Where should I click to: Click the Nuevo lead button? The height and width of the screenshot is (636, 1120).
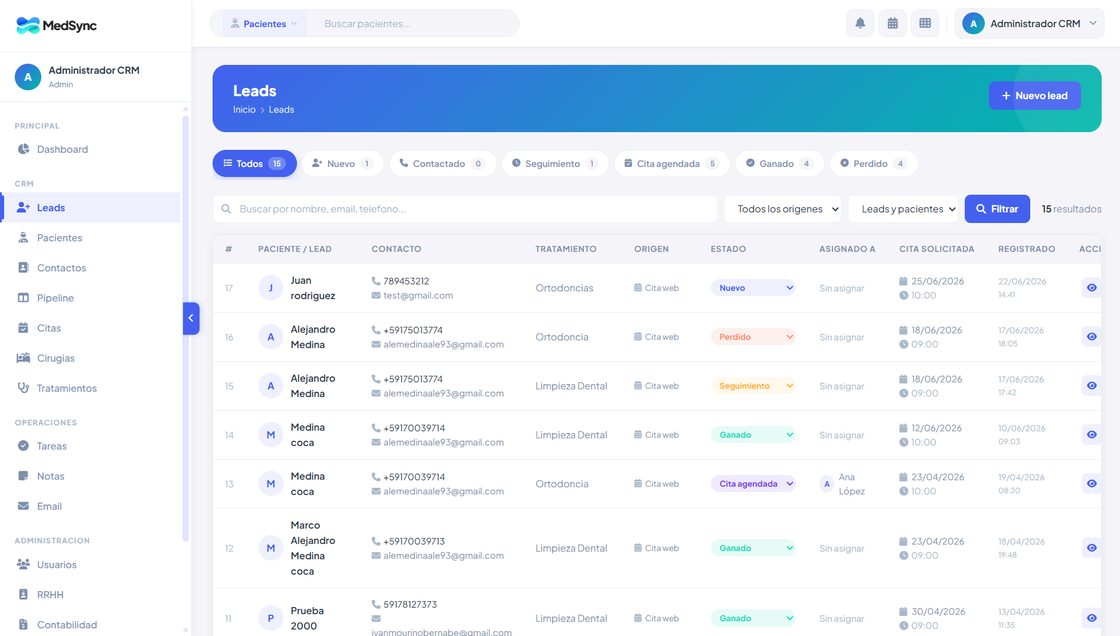point(1034,96)
